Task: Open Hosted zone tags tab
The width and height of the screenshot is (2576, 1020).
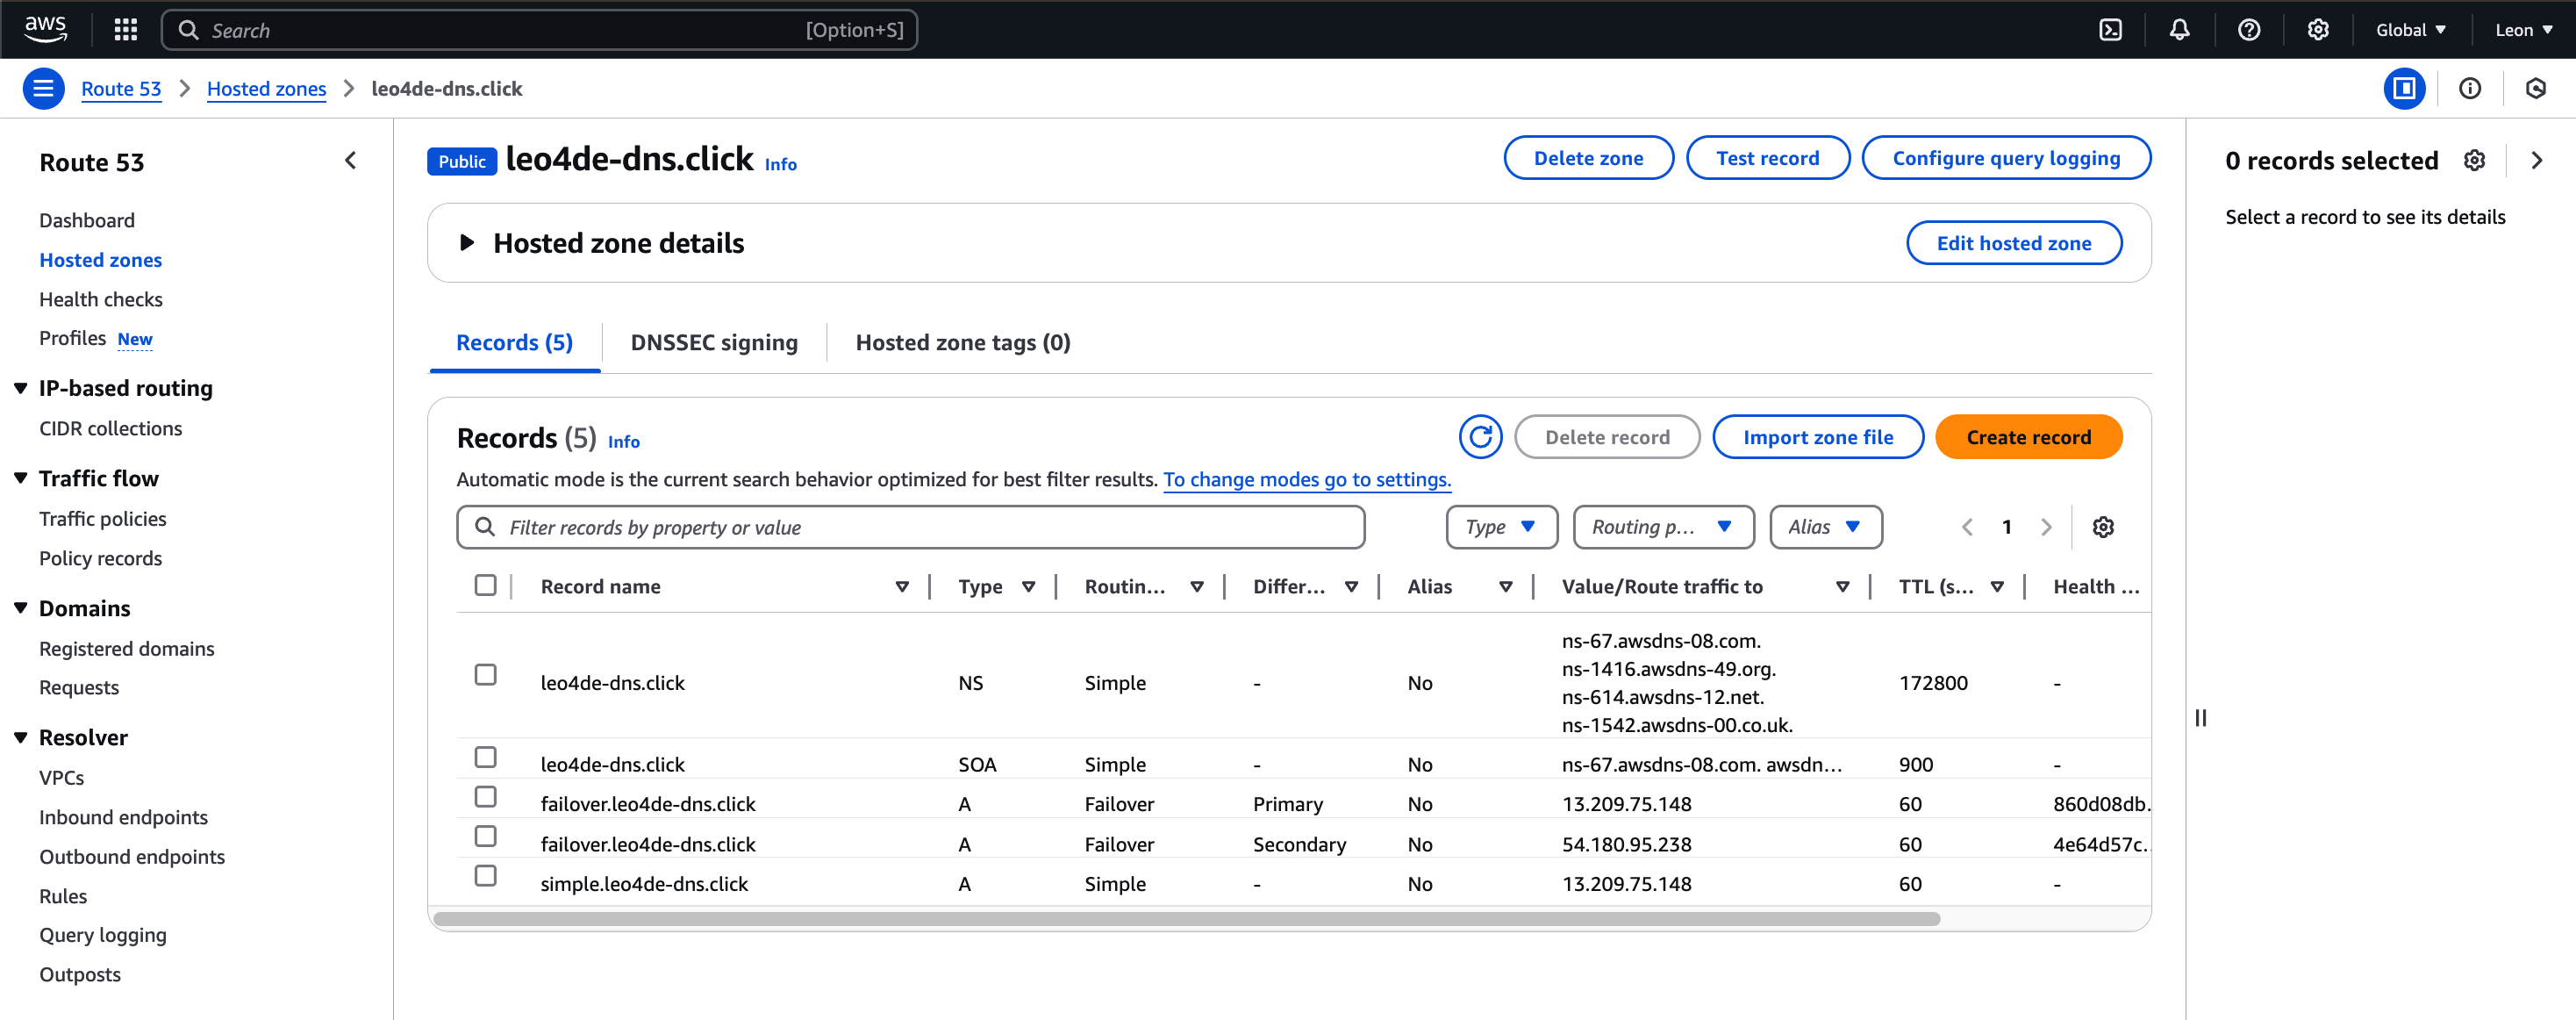Action: coord(962,343)
